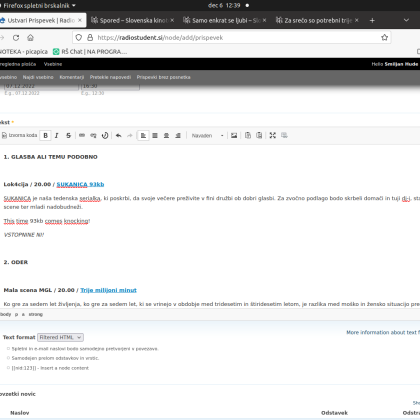Insert a link with the link icon
The image size is (420, 420).
pos(82,135)
